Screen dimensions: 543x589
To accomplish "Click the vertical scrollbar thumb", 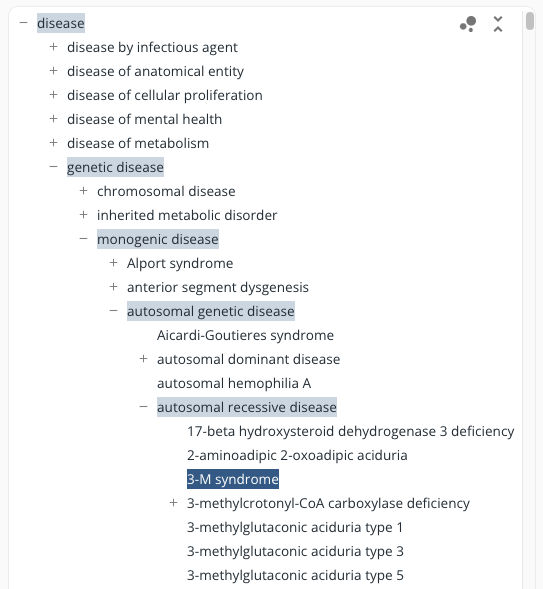I will (530, 21).
